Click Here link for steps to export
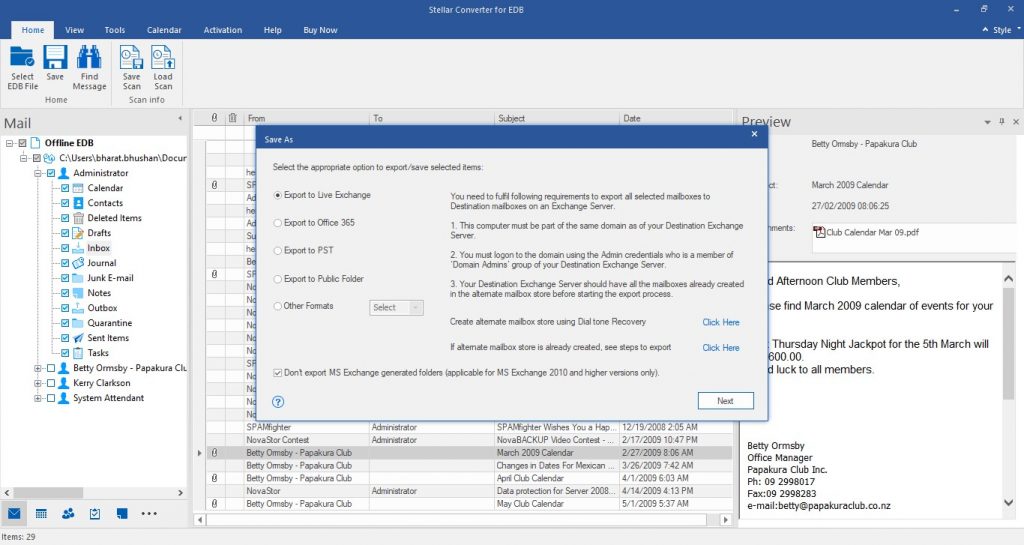 [x=721, y=348]
